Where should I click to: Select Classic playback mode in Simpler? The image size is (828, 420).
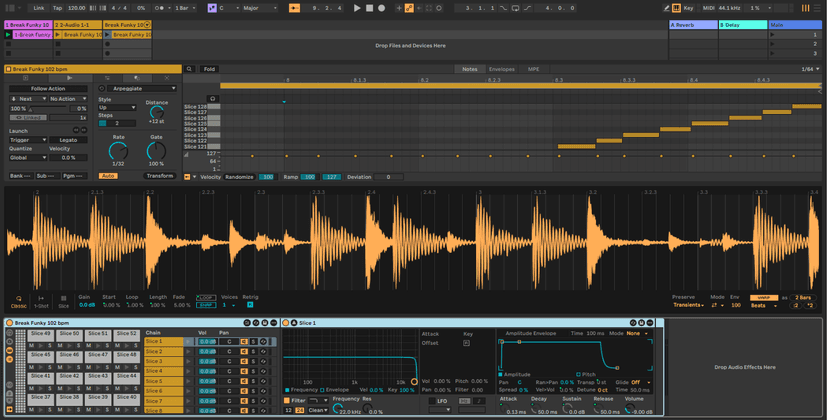click(18, 302)
